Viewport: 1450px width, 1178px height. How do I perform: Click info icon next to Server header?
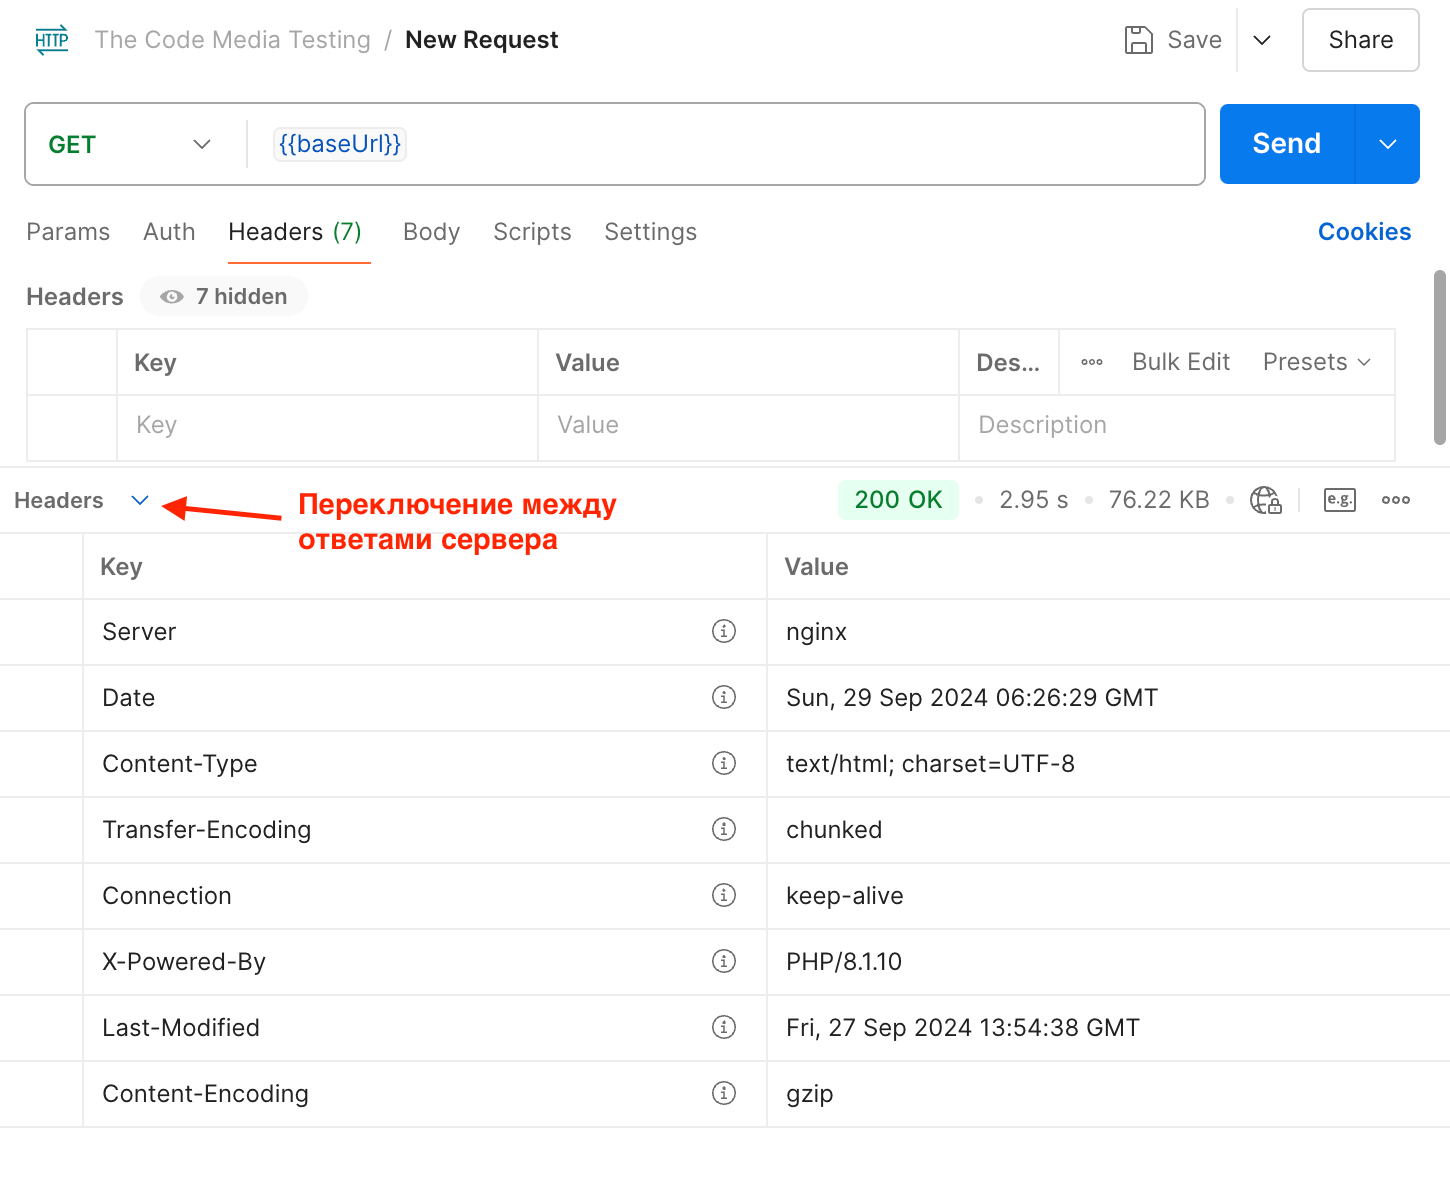[x=724, y=631]
